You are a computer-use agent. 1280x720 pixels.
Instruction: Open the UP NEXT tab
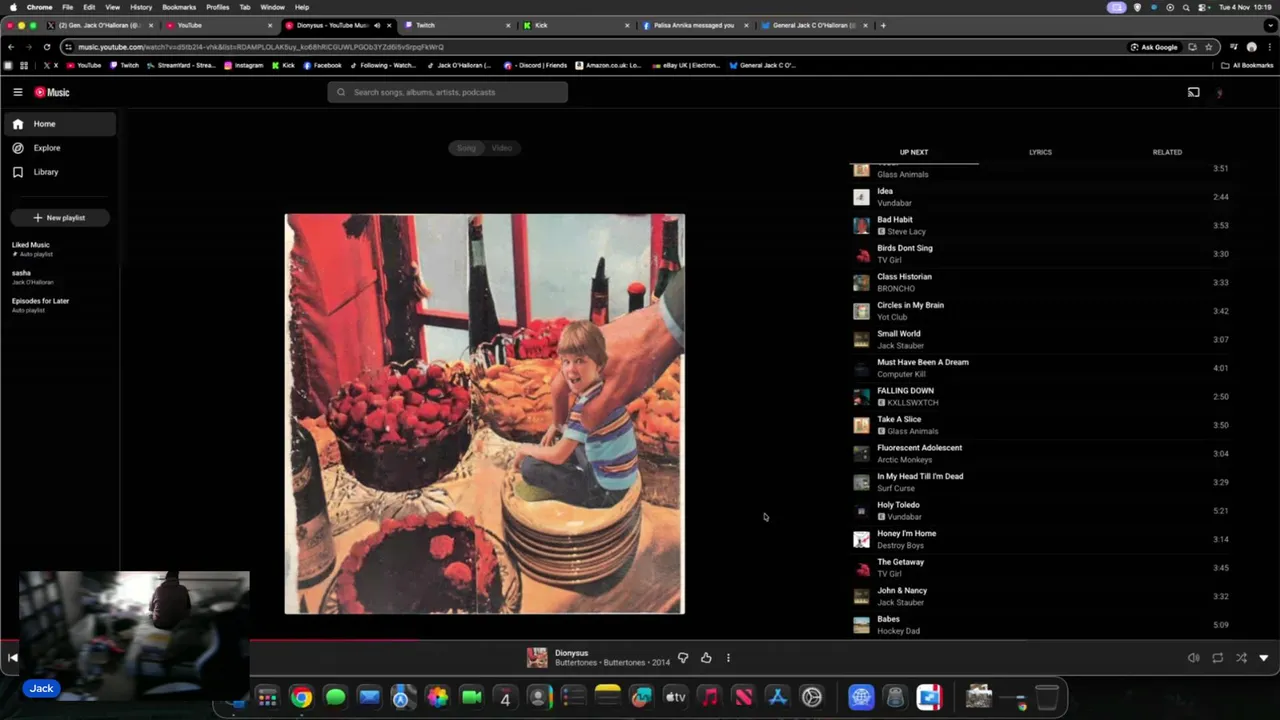(x=914, y=152)
